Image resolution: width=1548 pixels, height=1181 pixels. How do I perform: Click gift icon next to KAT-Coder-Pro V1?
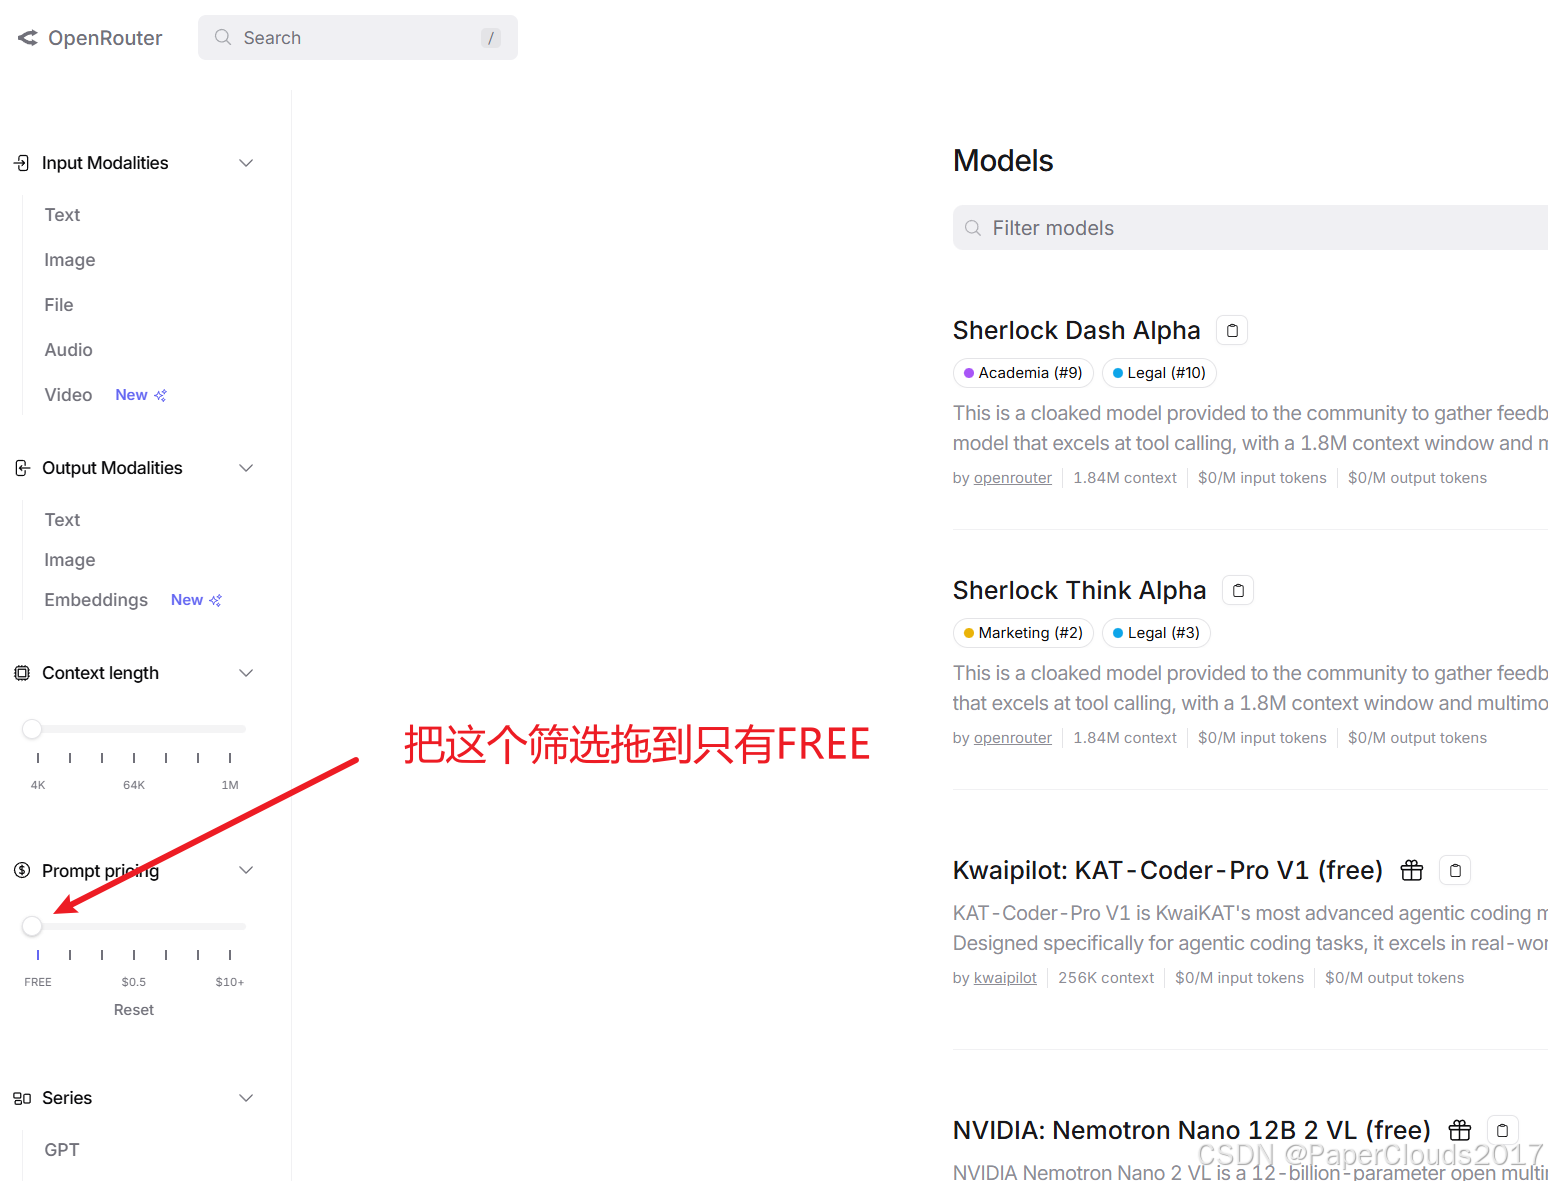pyautogui.click(x=1412, y=870)
